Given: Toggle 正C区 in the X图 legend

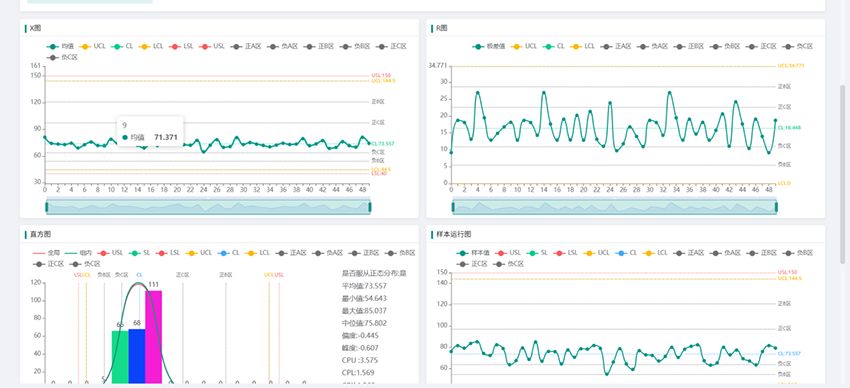Looking at the screenshot, I should (391, 47).
